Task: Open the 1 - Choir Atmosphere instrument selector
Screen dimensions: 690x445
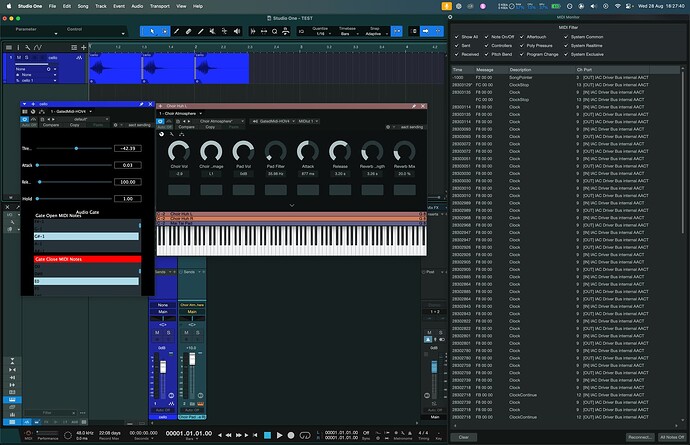Action: click(x=181, y=114)
